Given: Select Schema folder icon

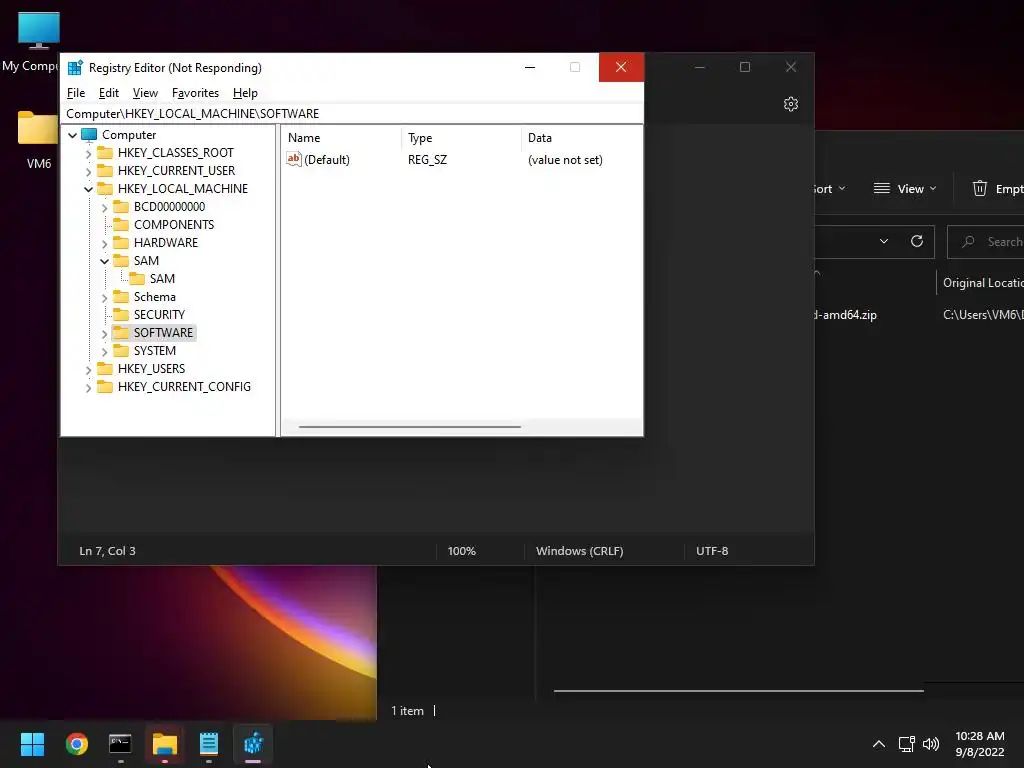Looking at the screenshot, I should (121, 296).
